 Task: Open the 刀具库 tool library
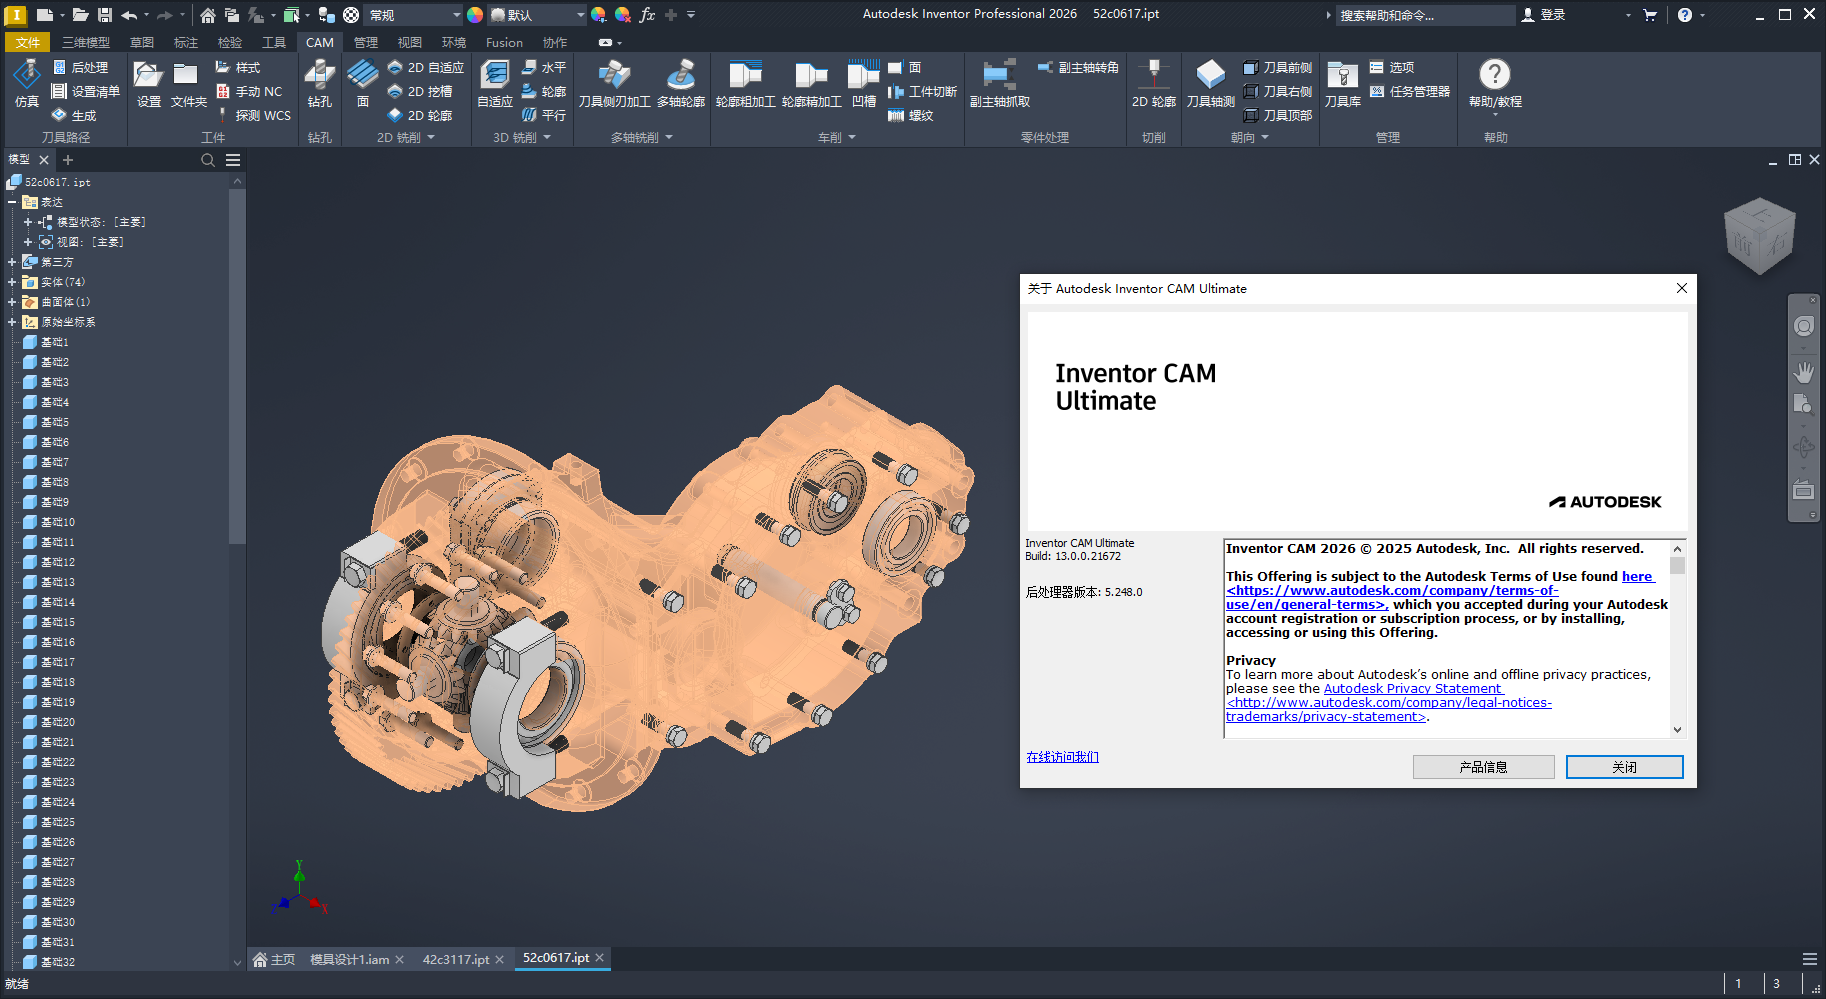(x=1343, y=83)
